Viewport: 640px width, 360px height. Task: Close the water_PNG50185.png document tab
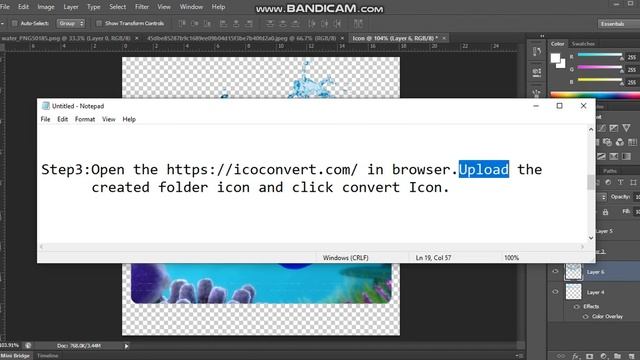pyautogui.click(x=137, y=38)
